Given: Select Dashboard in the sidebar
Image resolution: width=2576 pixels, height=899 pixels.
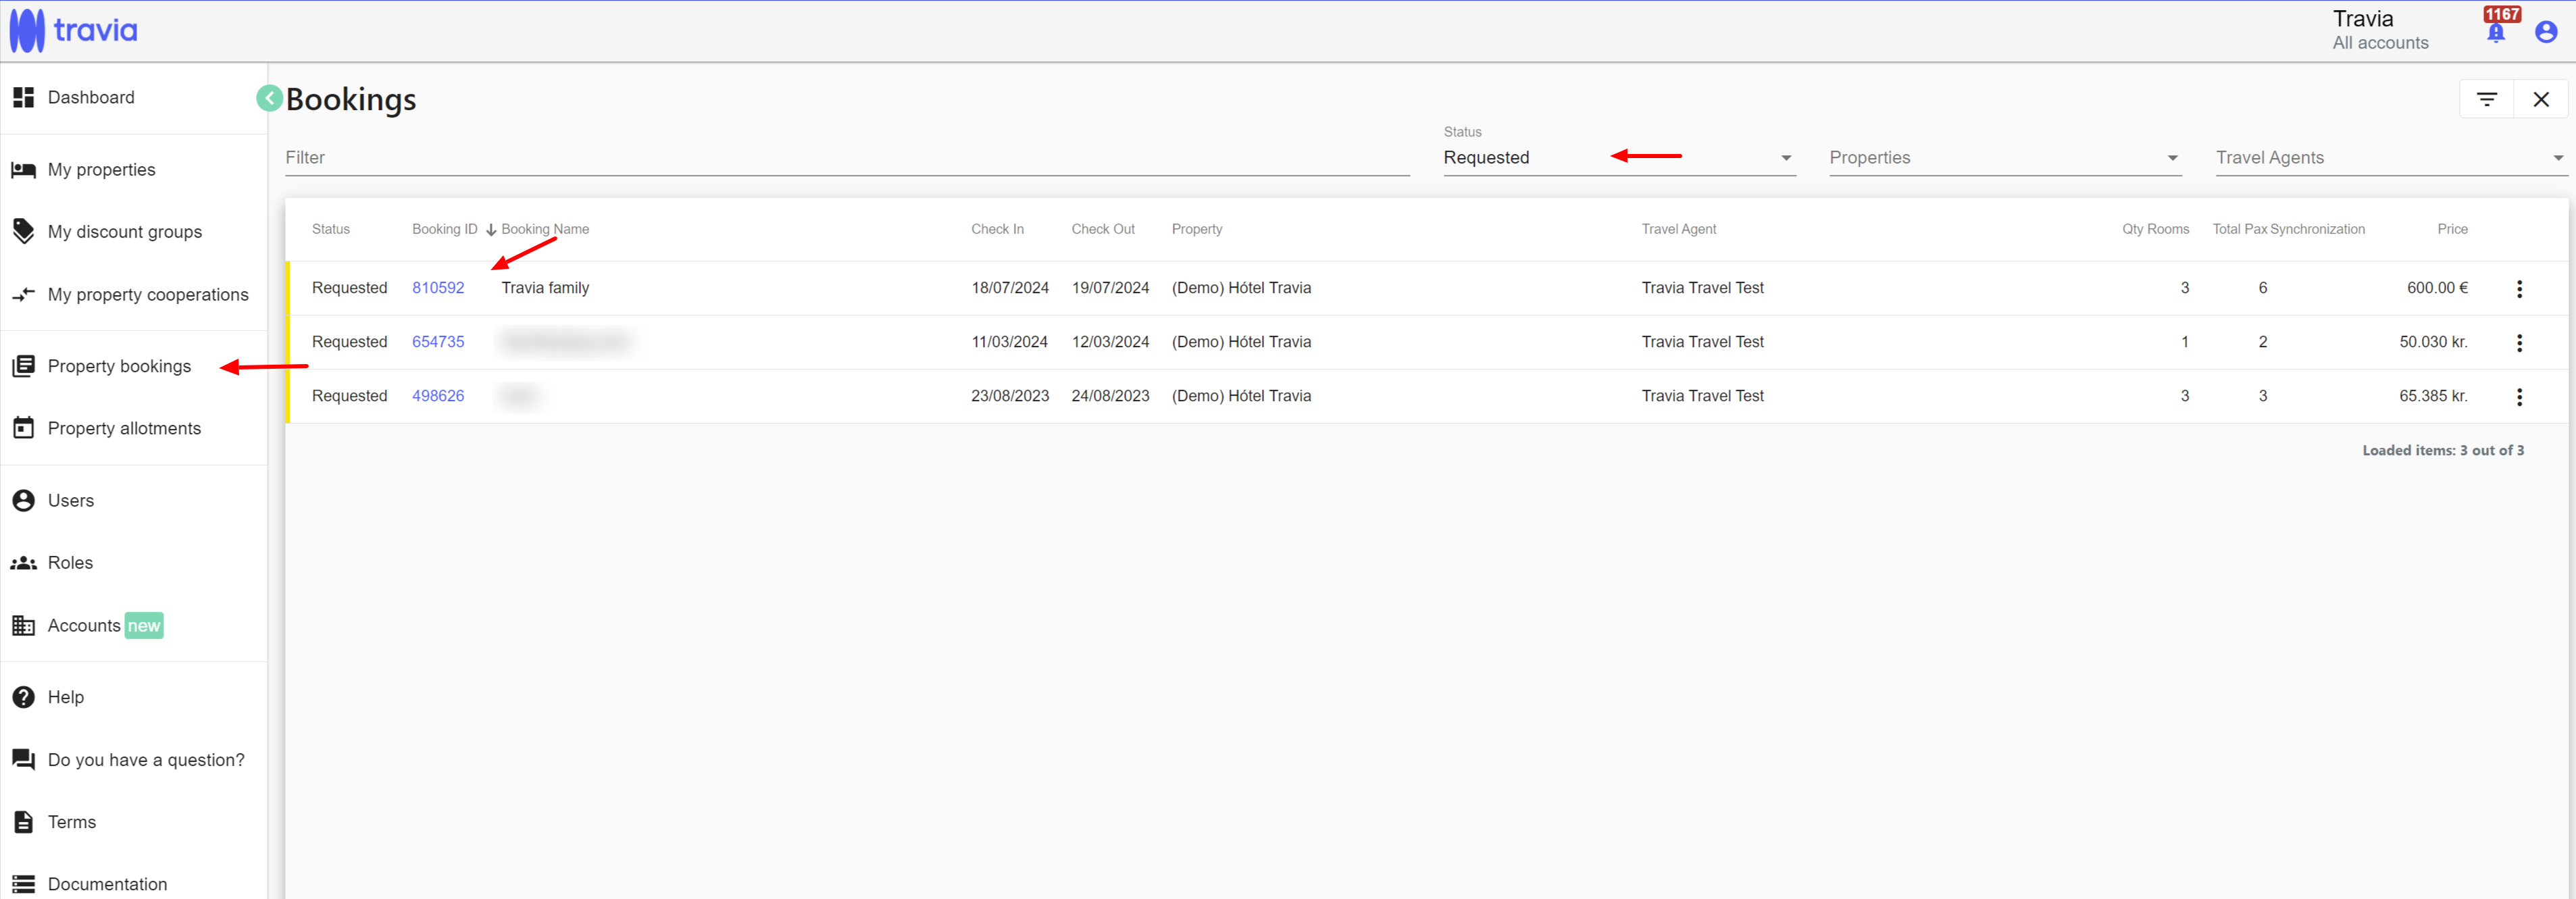Looking at the screenshot, I should pyautogui.click(x=90, y=97).
